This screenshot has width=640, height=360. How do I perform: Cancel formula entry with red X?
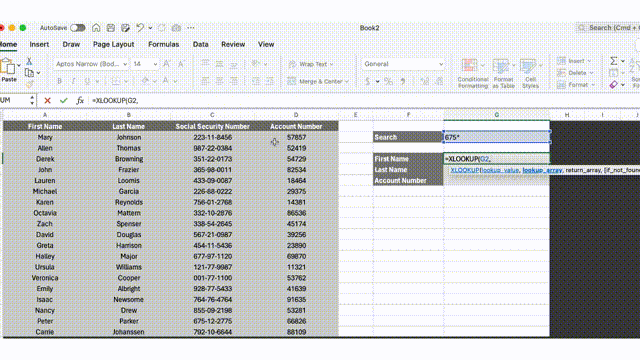click(47, 100)
